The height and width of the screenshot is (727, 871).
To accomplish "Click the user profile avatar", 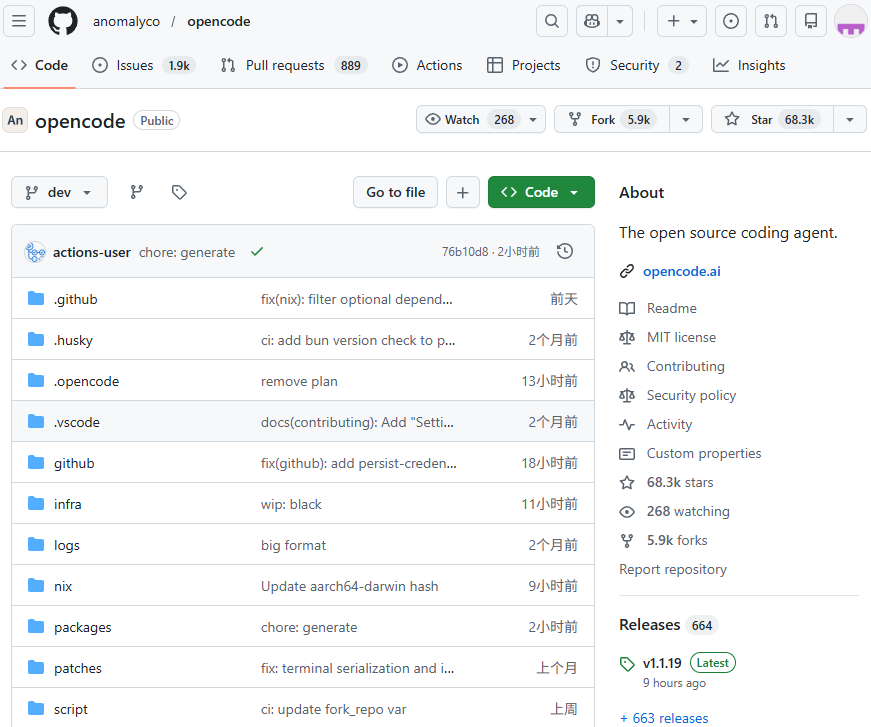I will point(850,21).
